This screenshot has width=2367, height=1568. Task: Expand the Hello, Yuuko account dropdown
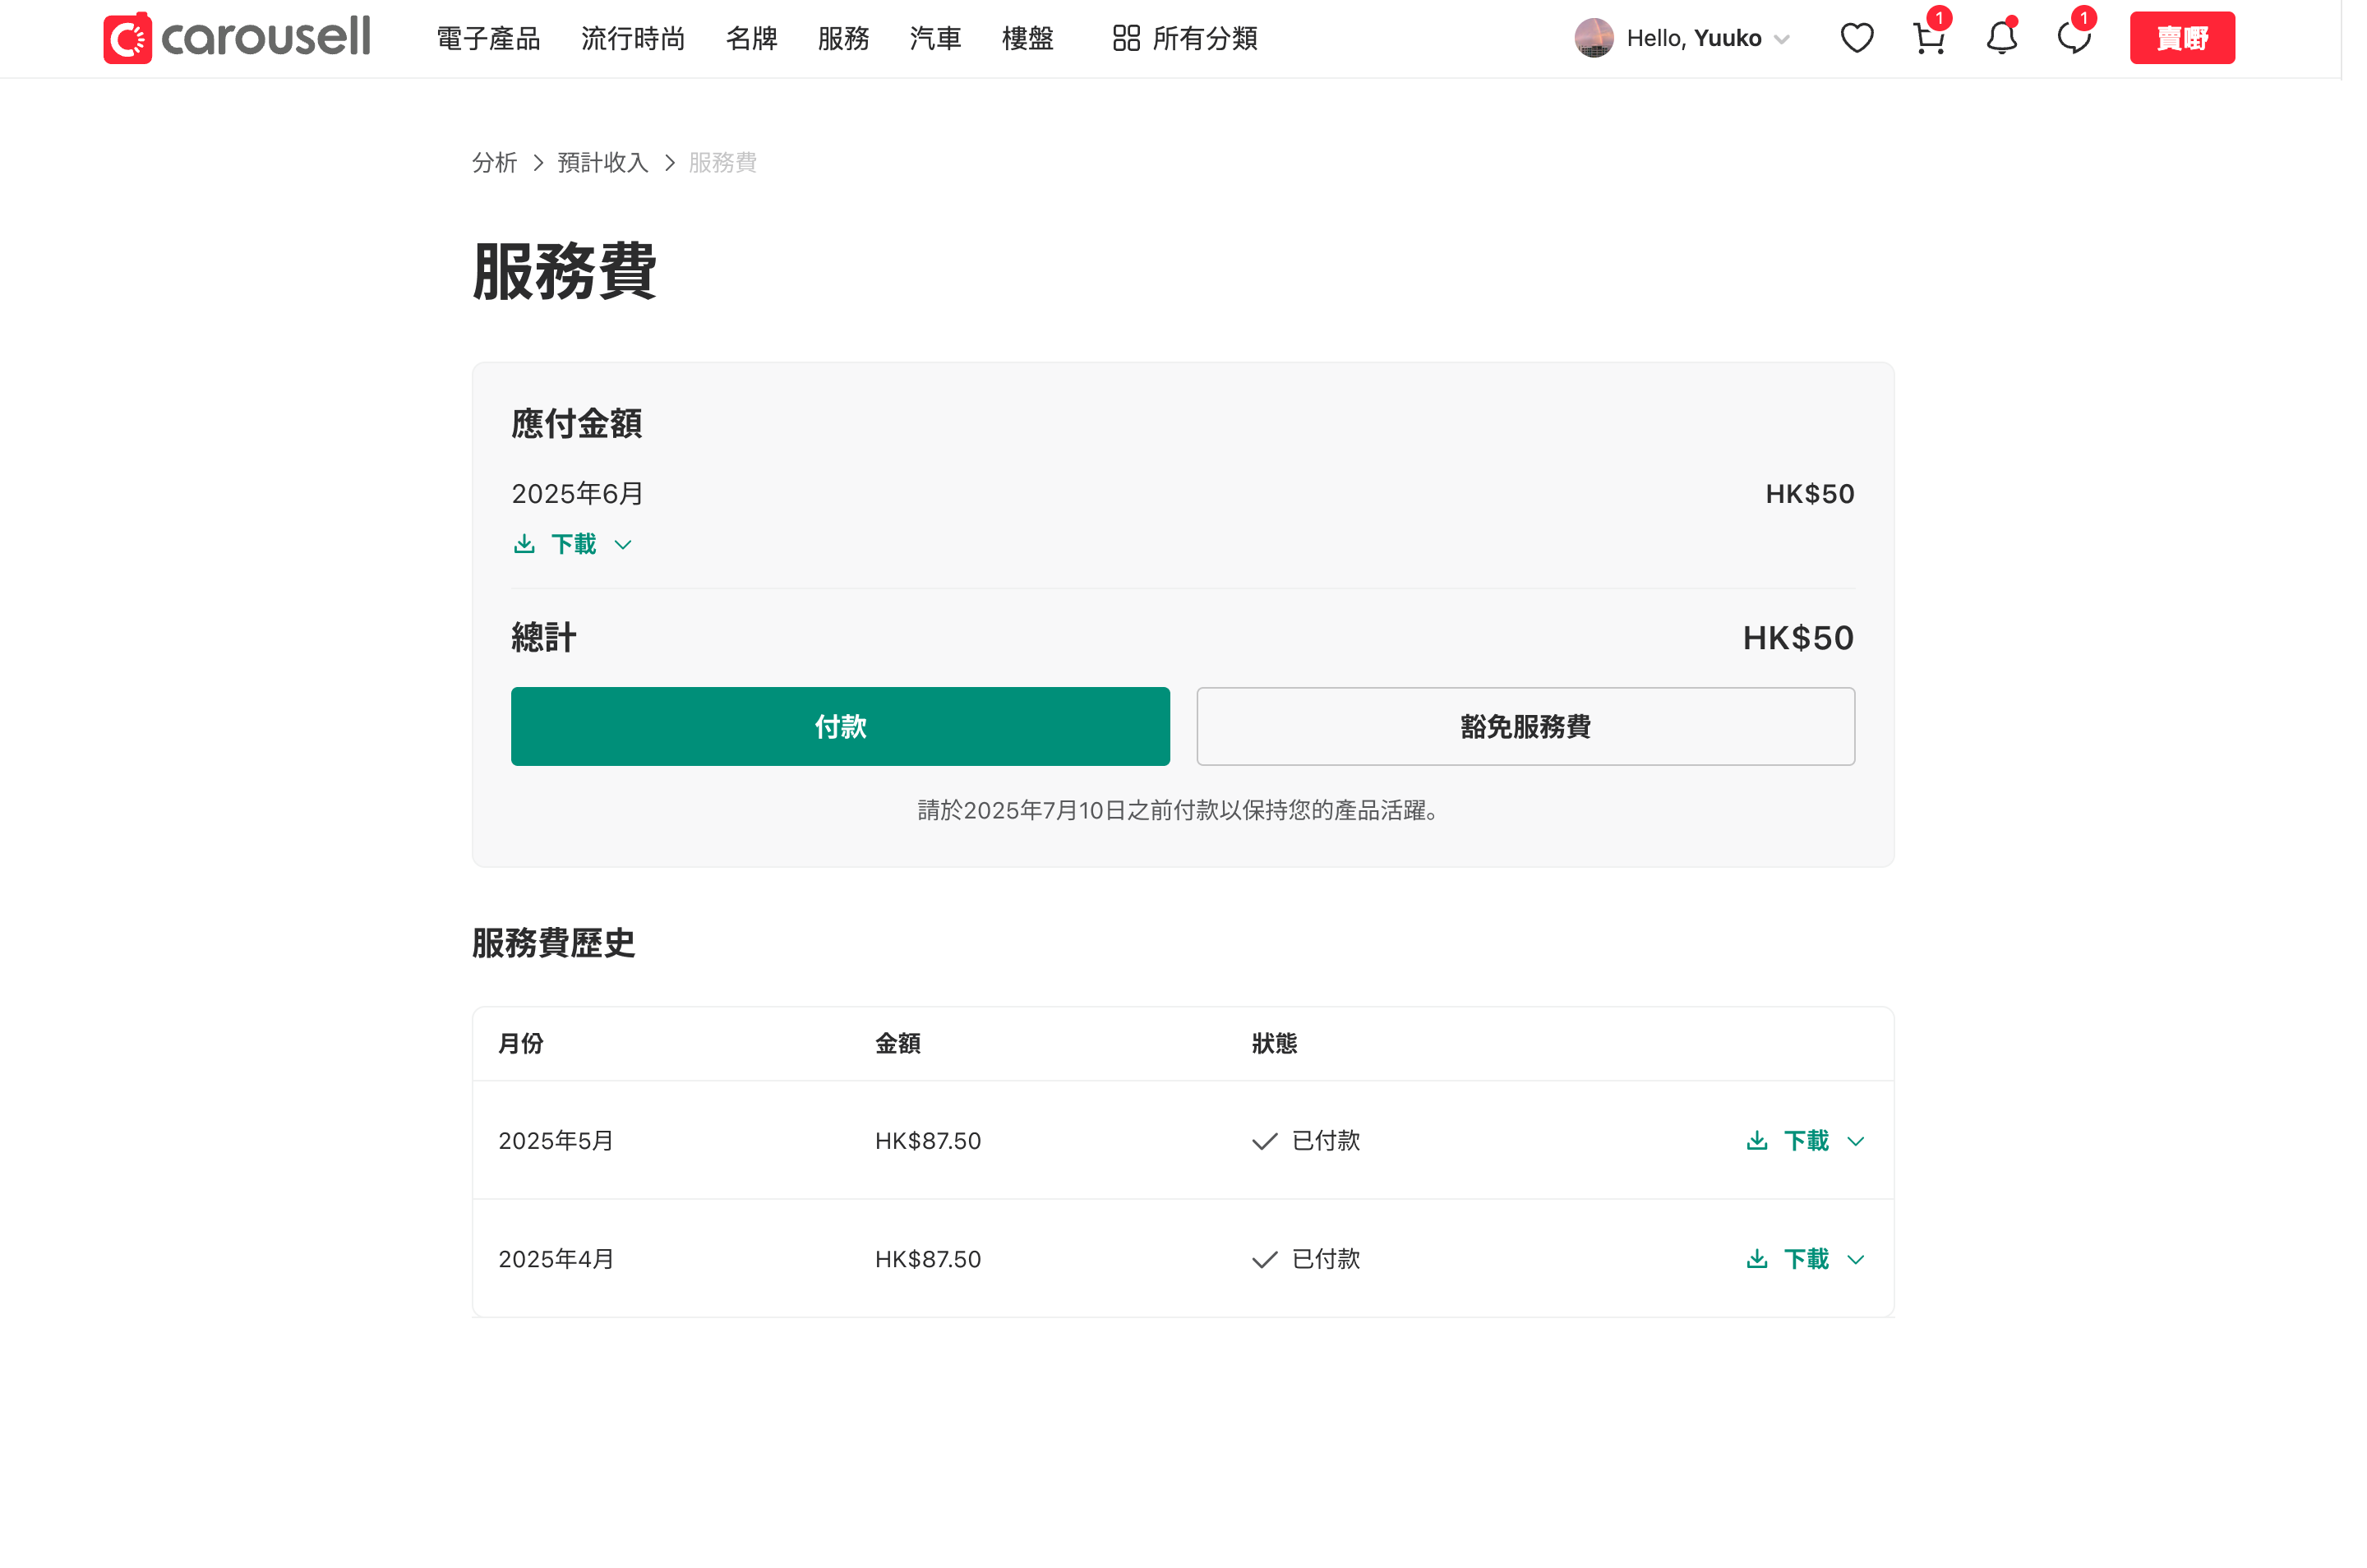[x=1781, y=39]
